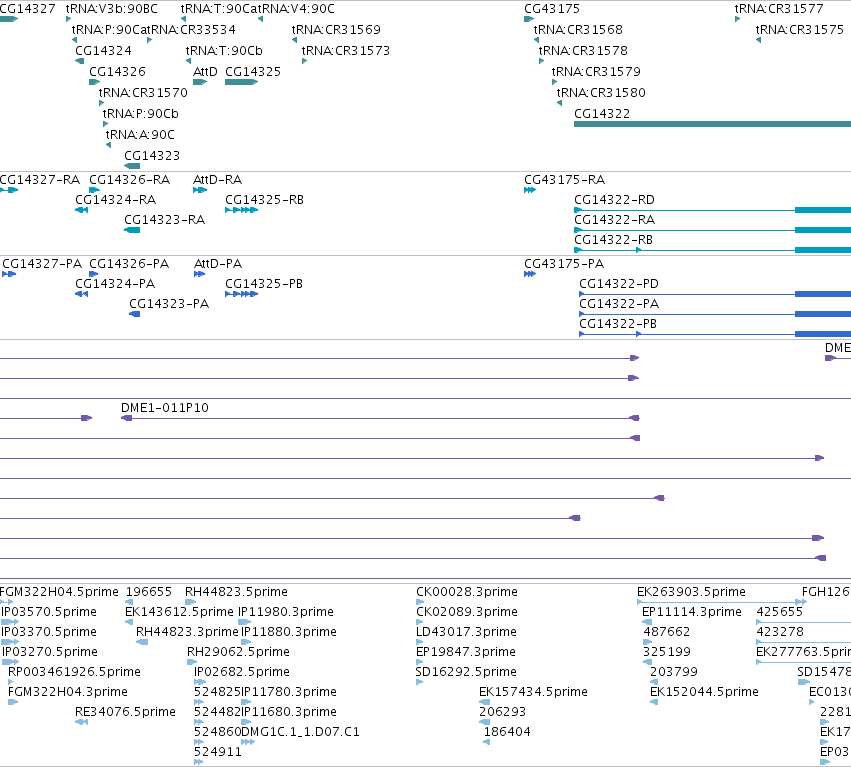
Task: Click EST IP11980.3prime
Action: 245,622
